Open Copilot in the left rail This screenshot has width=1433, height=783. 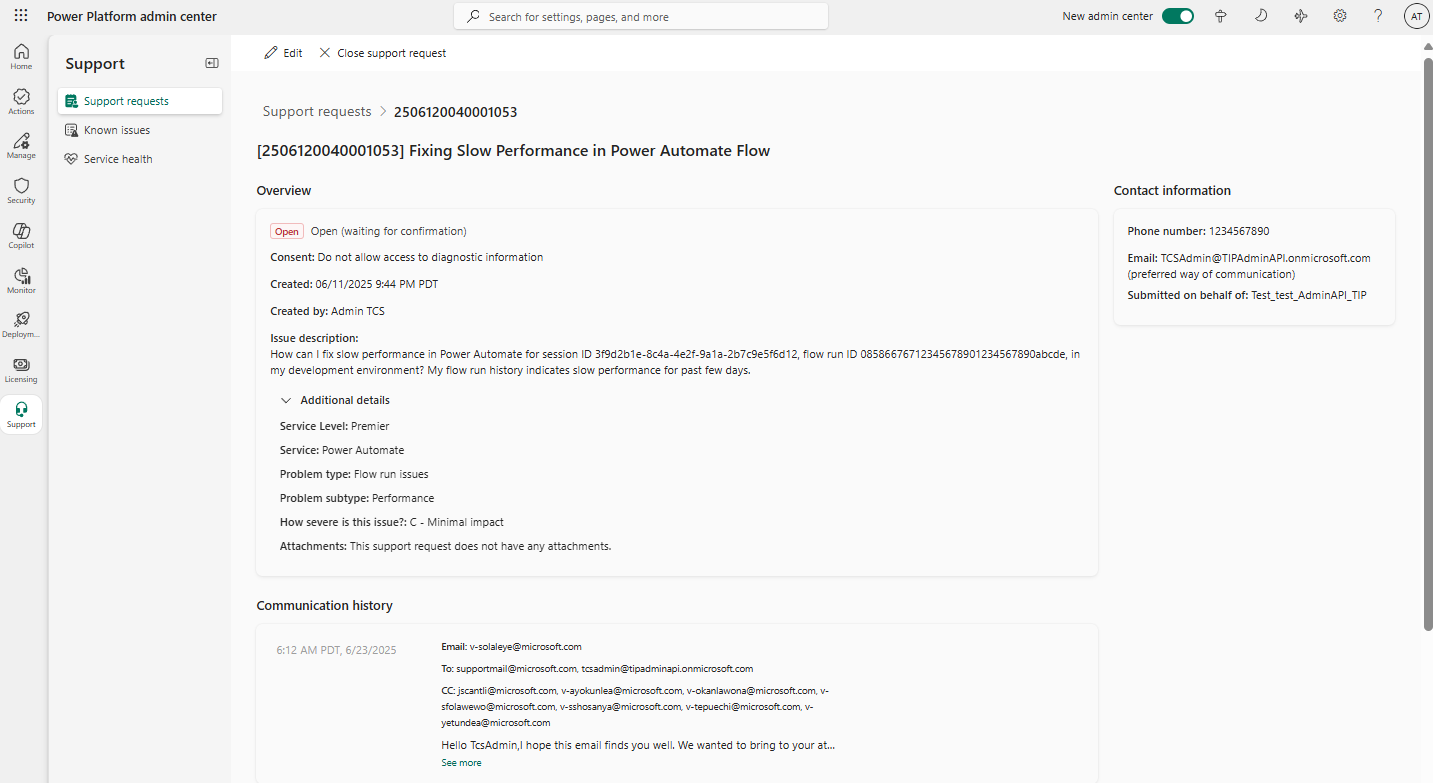[21, 236]
